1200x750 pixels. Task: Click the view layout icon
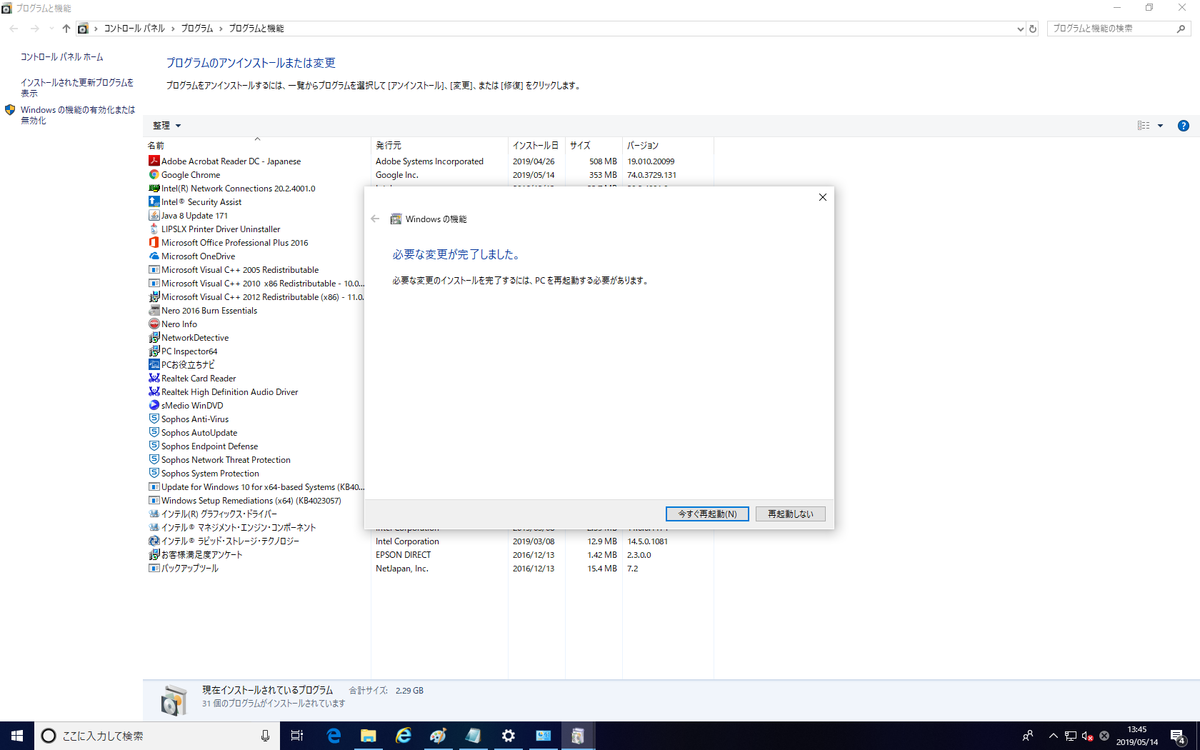[1143, 126]
